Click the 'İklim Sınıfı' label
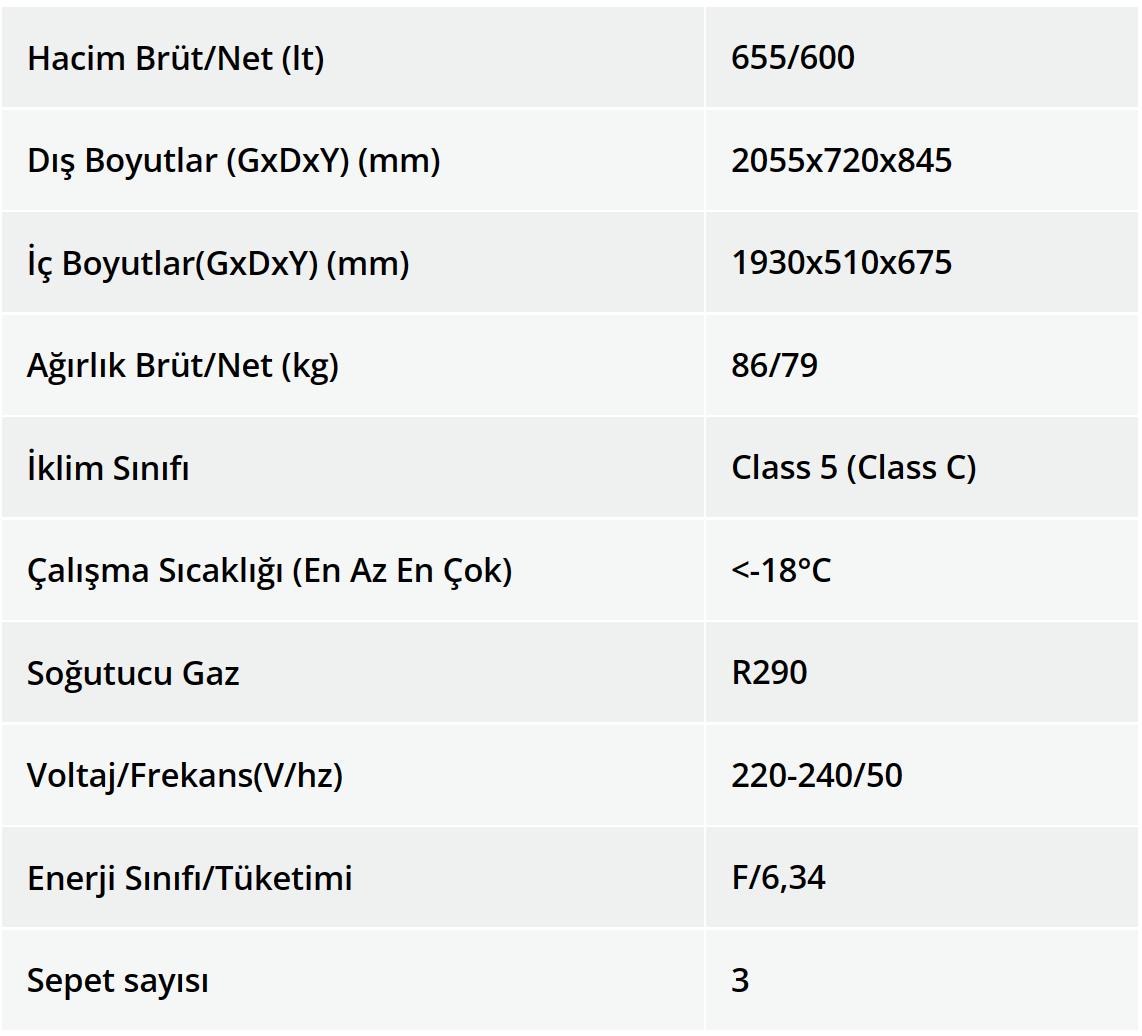The width and height of the screenshot is (1142, 1036). pyautogui.click(x=108, y=468)
